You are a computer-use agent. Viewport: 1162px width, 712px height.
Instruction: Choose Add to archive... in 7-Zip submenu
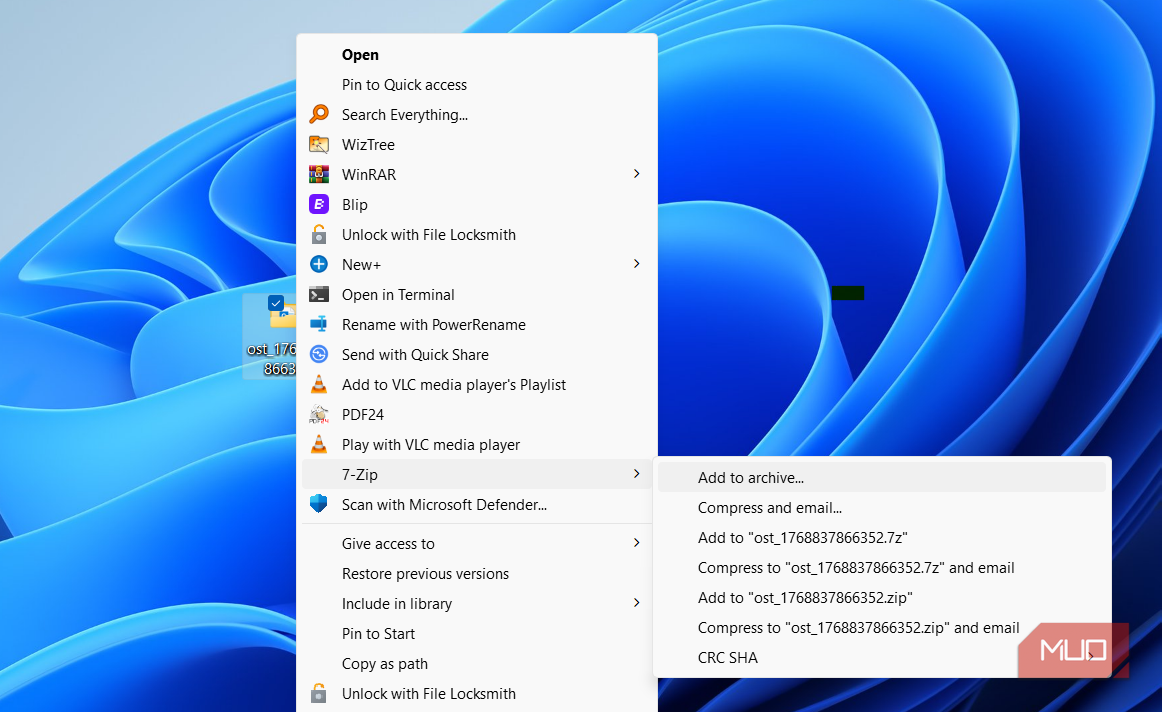click(882, 477)
